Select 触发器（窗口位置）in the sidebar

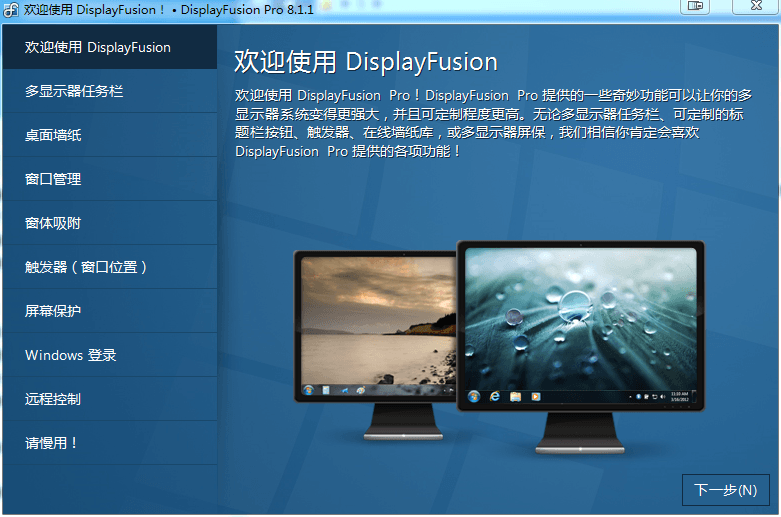[x=109, y=267]
